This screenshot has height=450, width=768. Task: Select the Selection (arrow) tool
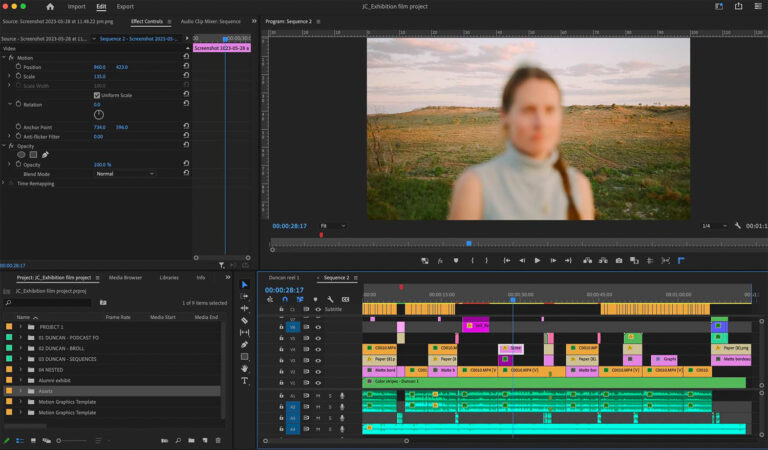pos(244,284)
